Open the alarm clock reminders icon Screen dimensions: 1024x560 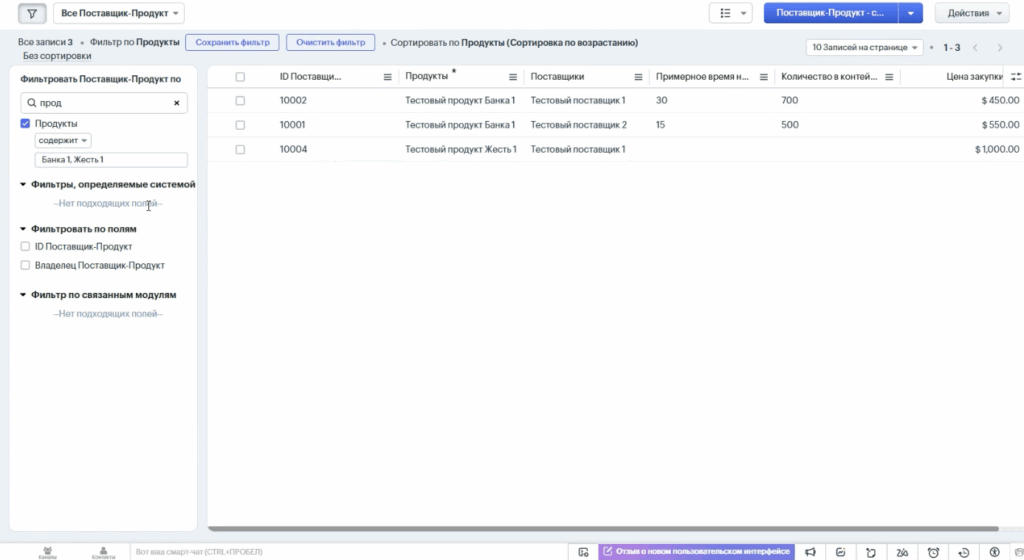(933, 552)
